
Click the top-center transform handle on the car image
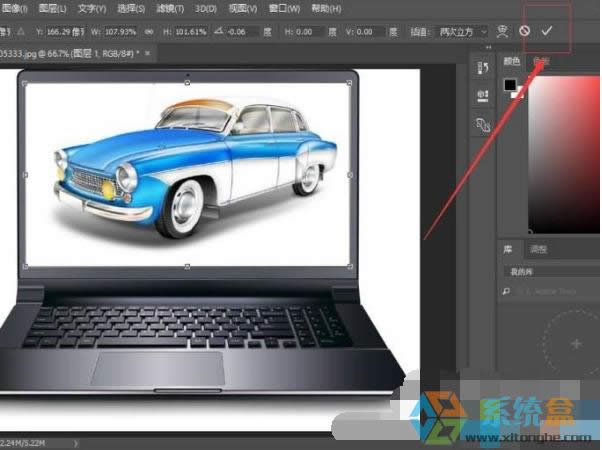click(x=187, y=79)
